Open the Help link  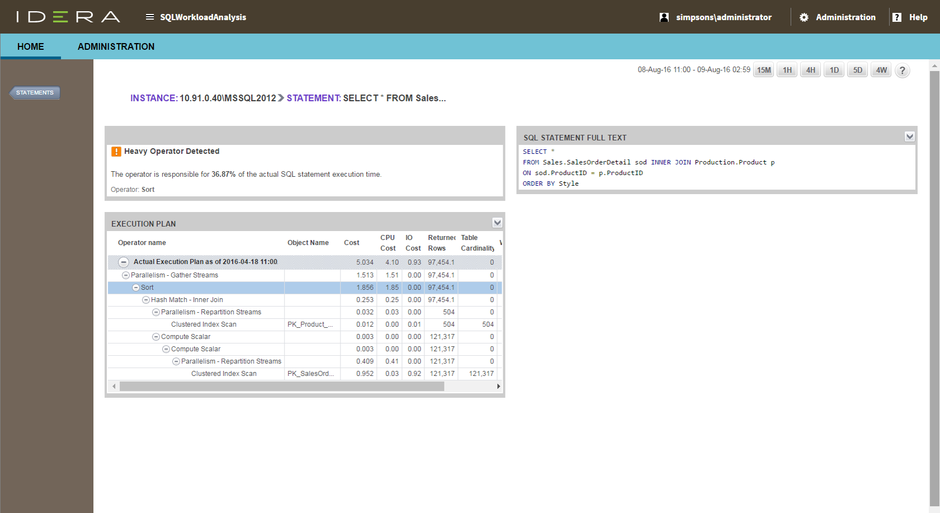pyautogui.click(x=918, y=17)
